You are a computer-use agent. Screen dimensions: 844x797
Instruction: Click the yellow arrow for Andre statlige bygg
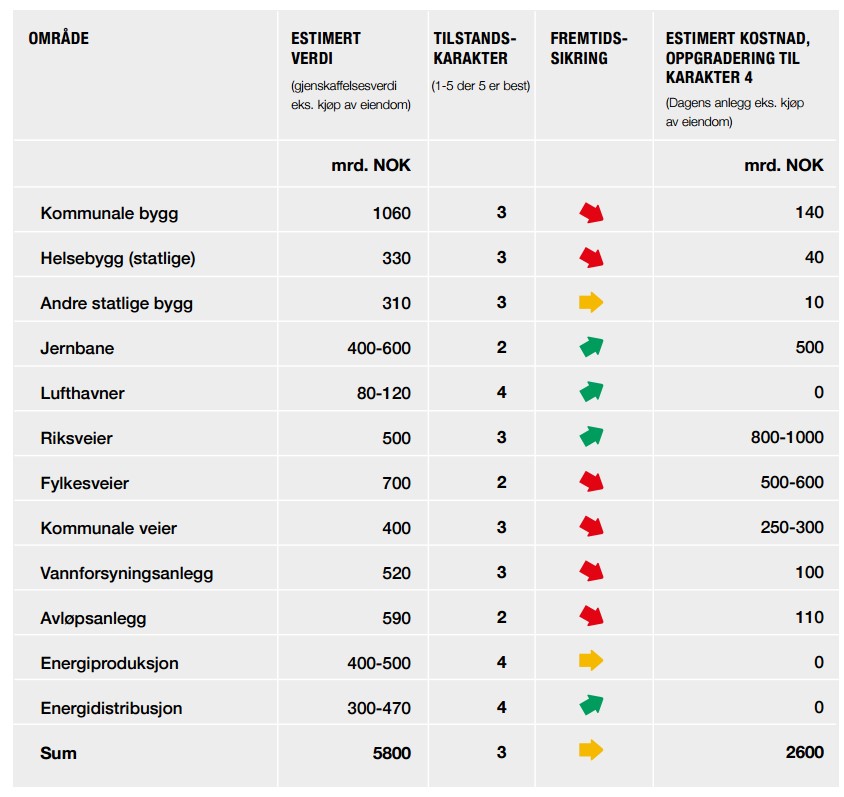591,302
